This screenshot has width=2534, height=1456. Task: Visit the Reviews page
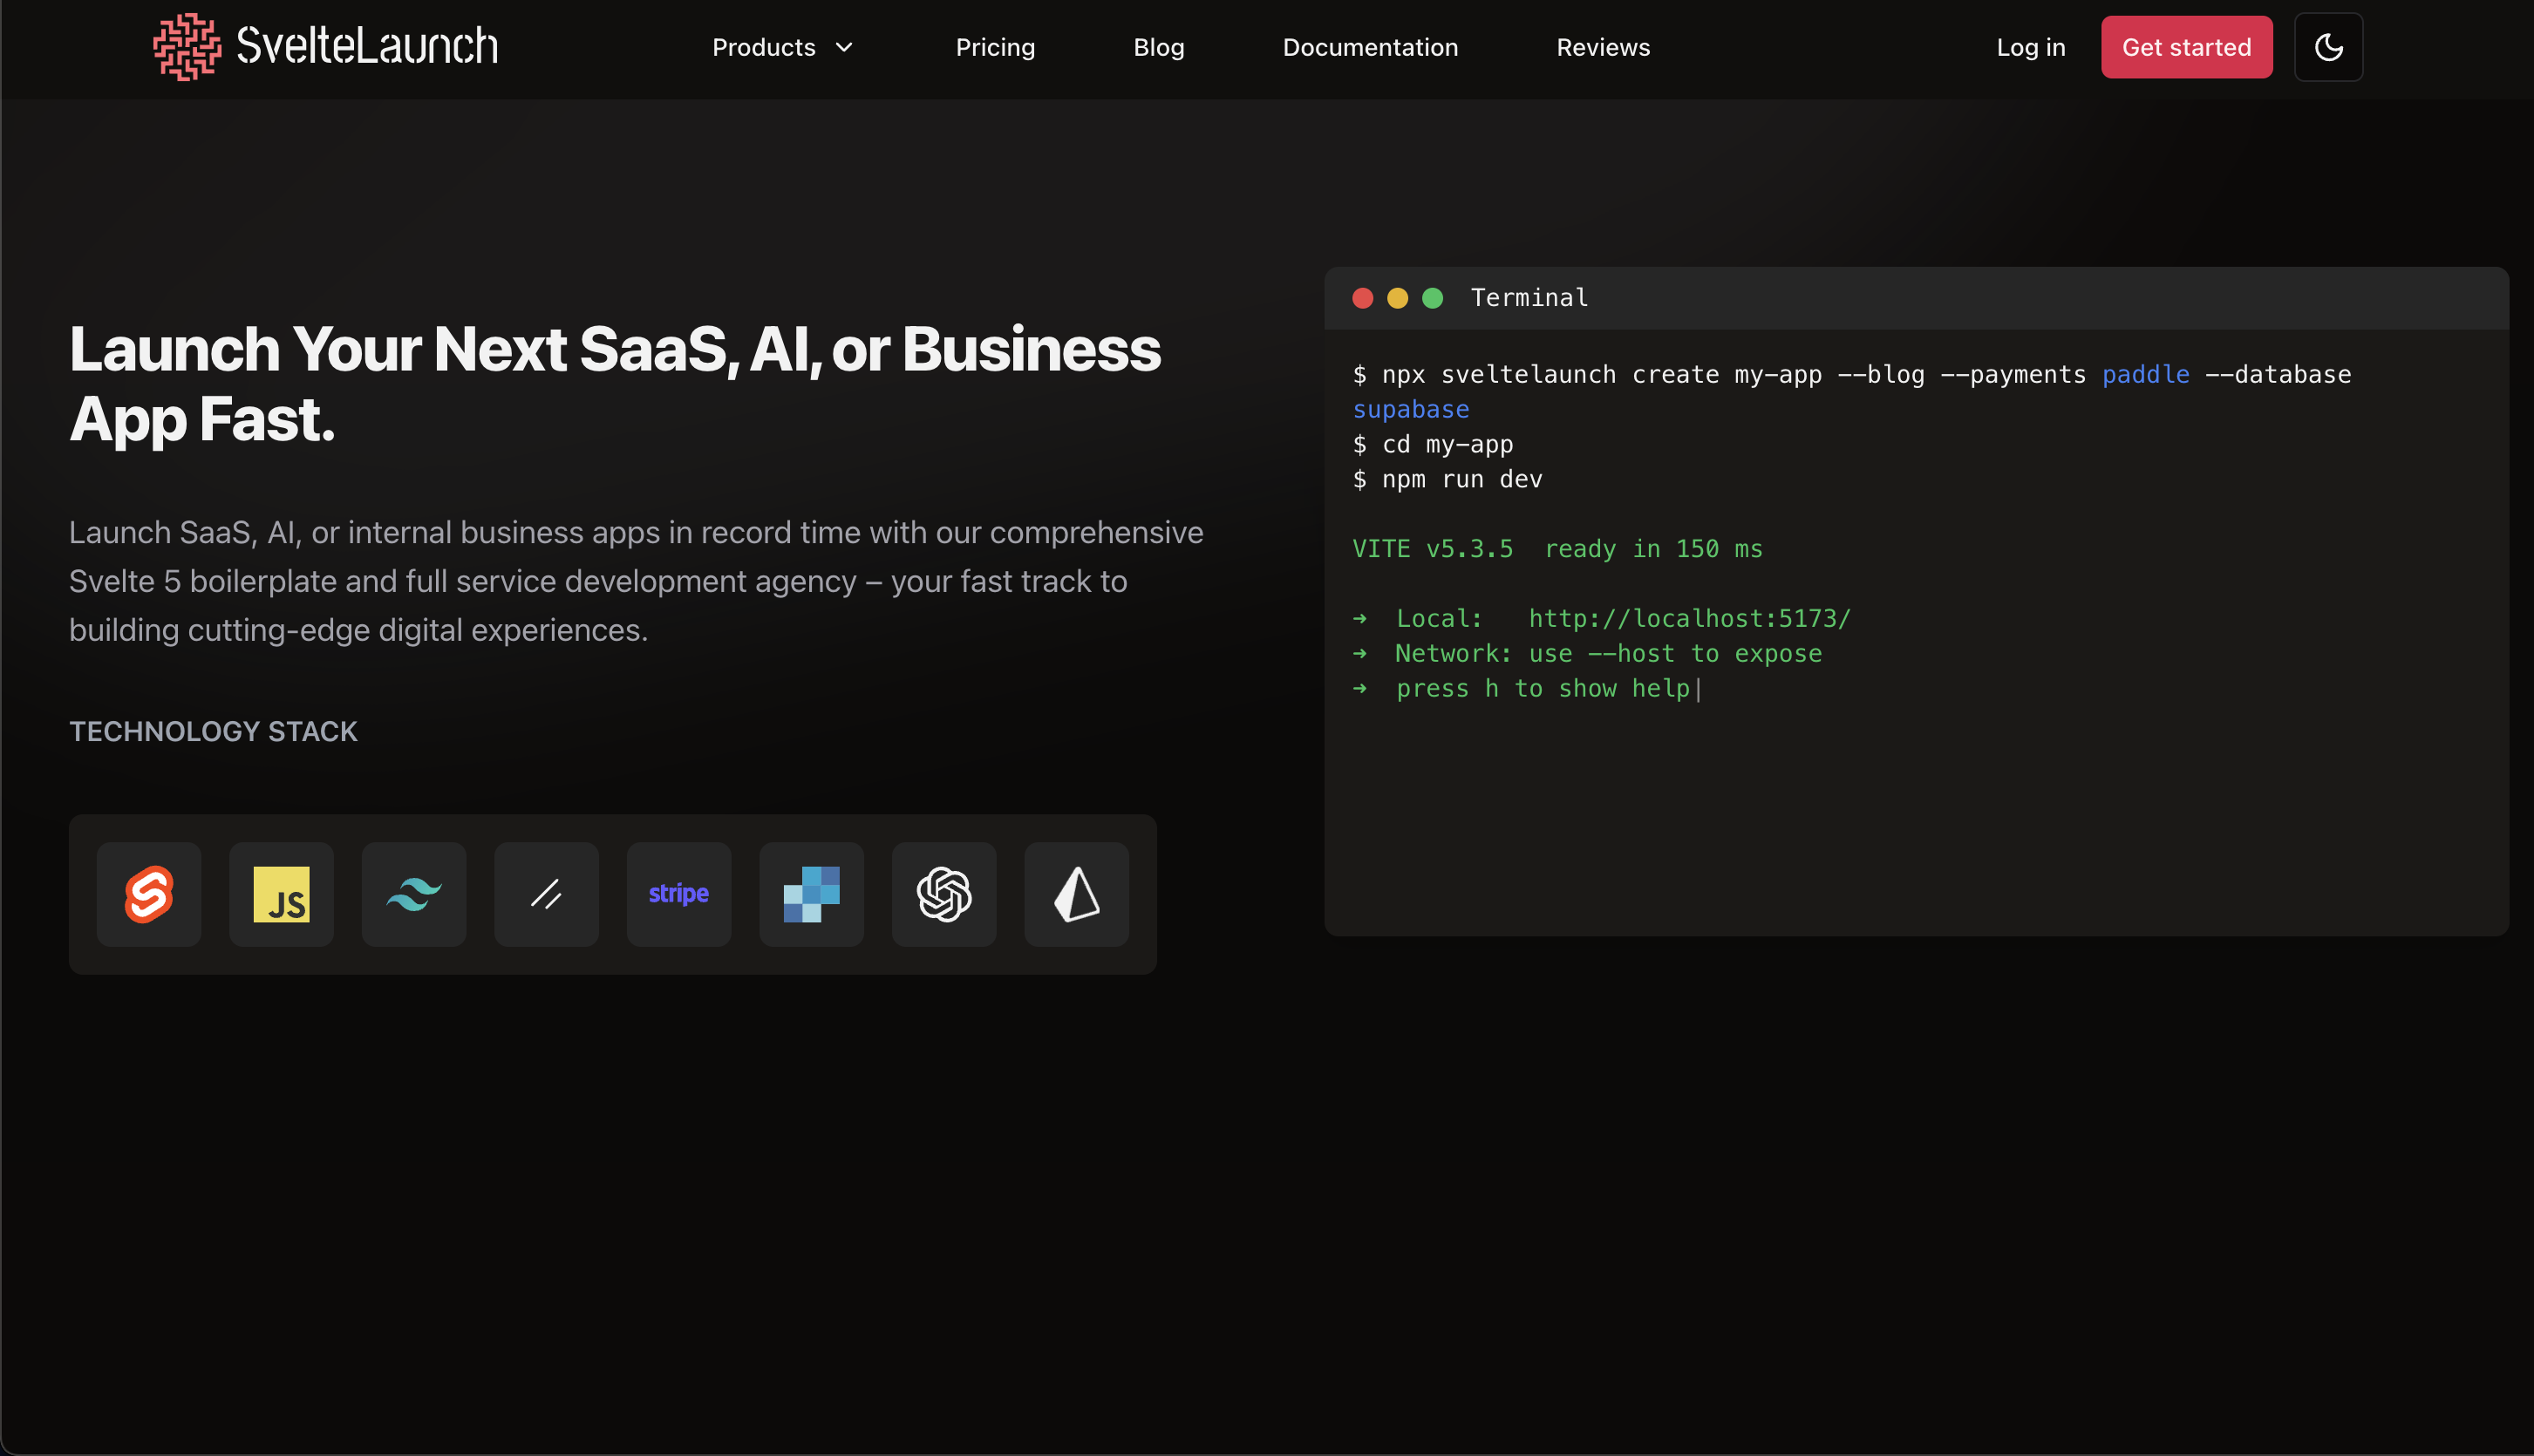click(1603, 47)
